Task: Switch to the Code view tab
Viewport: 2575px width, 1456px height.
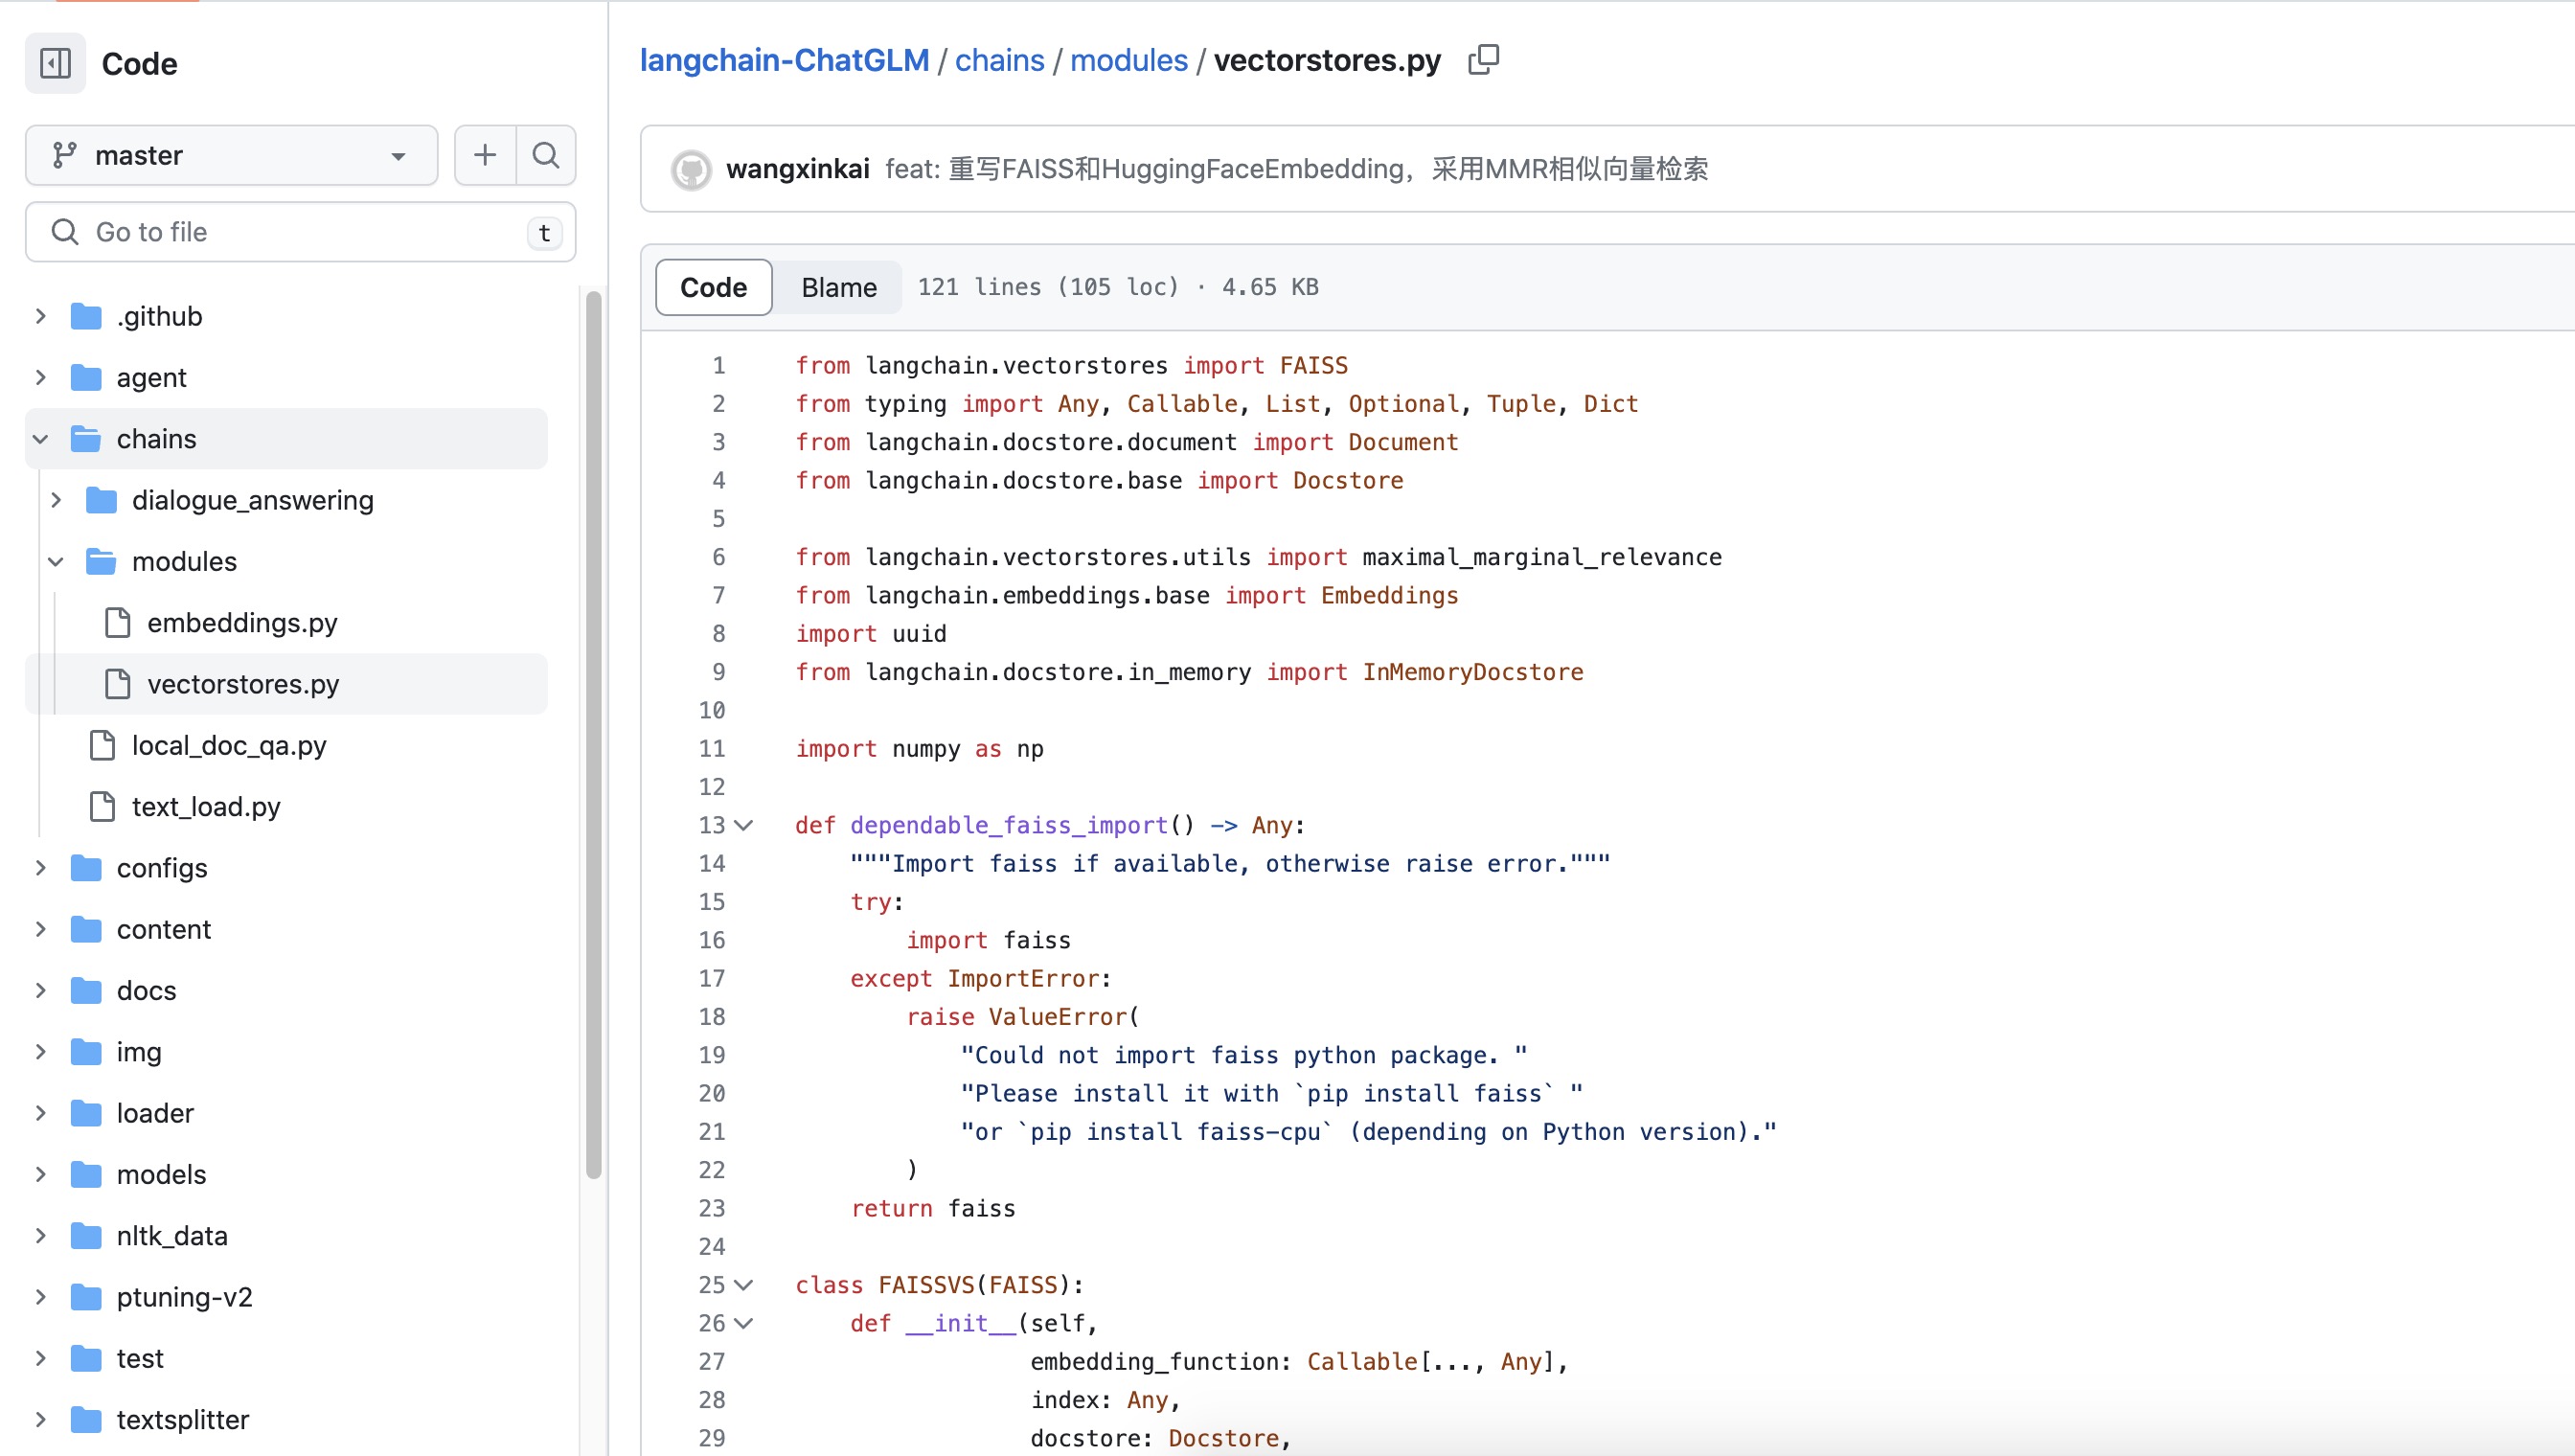Action: pos(714,287)
